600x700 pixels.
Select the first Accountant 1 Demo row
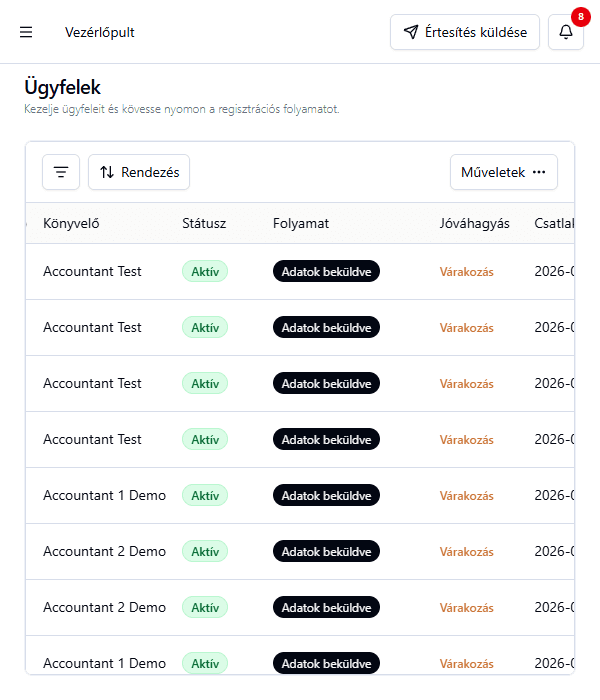coord(104,495)
